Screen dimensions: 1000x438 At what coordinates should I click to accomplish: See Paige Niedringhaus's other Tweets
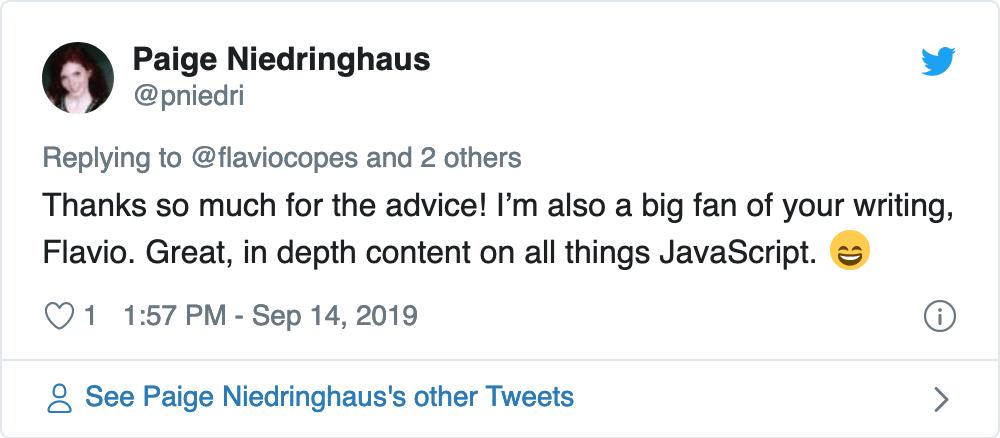tap(329, 398)
